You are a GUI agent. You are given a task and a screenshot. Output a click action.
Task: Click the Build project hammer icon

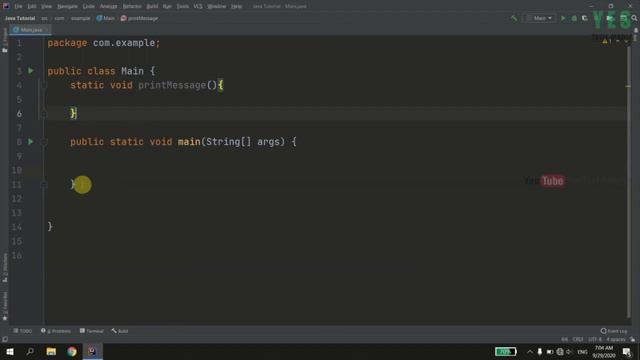point(514,18)
